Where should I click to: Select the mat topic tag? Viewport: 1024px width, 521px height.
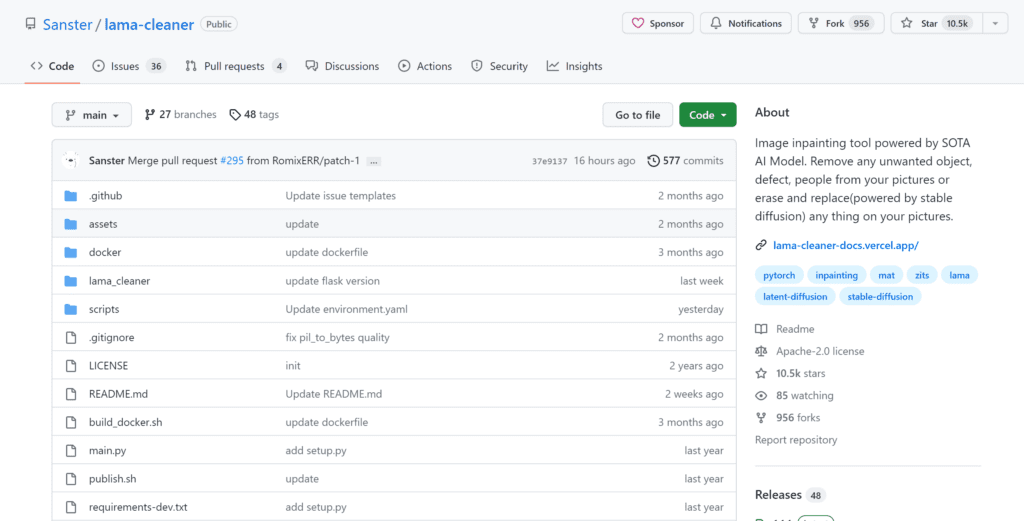coord(887,275)
